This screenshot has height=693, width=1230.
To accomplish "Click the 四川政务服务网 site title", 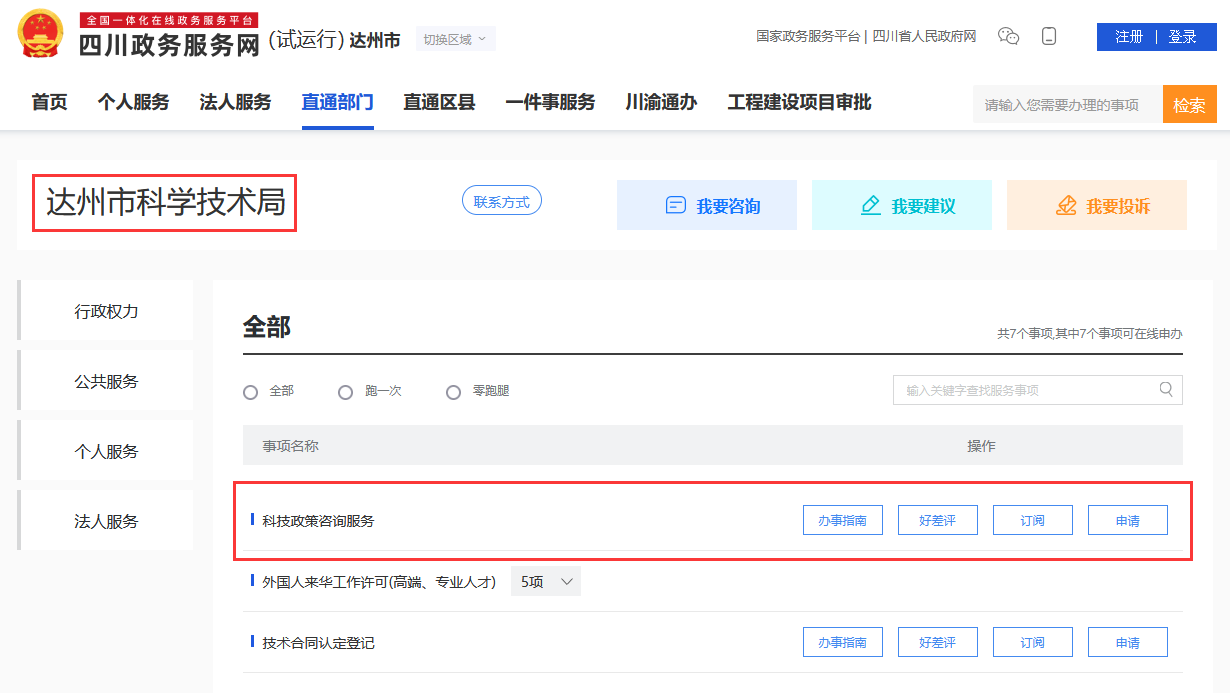I will point(169,43).
